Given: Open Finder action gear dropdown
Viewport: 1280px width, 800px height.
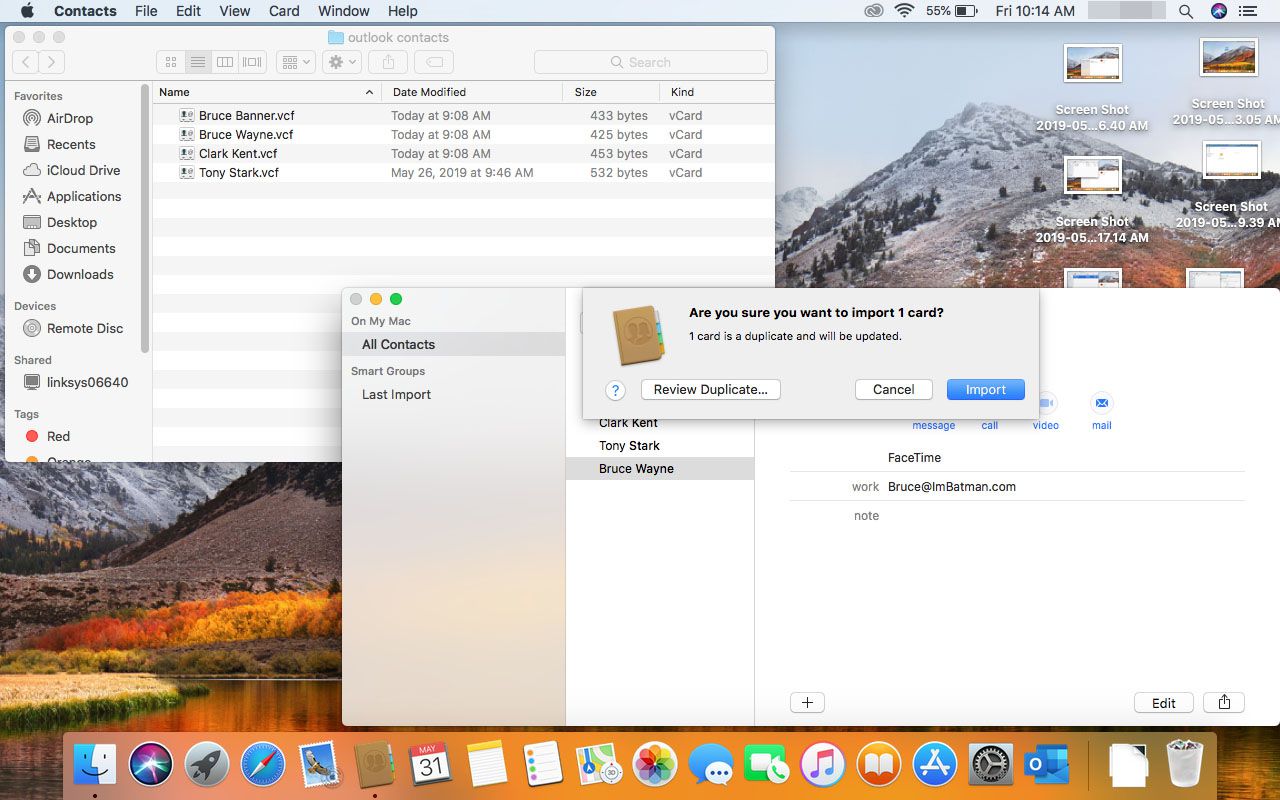Looking at the screenshot, I should point(342,62).
